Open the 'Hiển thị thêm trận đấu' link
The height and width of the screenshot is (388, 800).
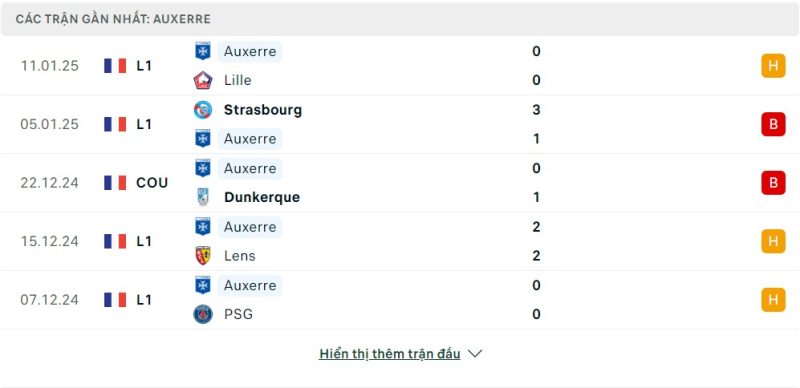point(390,354)
